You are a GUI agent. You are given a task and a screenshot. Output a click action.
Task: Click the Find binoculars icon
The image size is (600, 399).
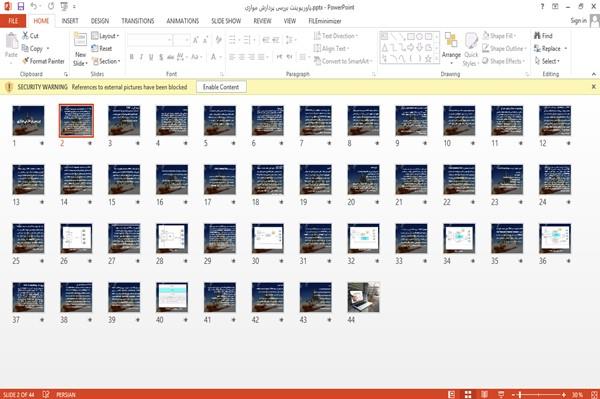point(537,36)
